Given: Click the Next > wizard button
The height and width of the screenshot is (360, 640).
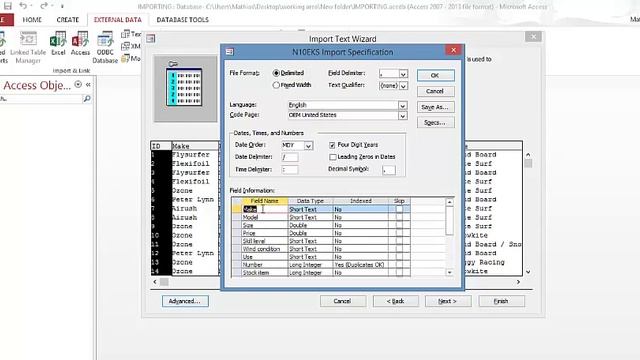Looking at the screenshot, I should 448,301.
